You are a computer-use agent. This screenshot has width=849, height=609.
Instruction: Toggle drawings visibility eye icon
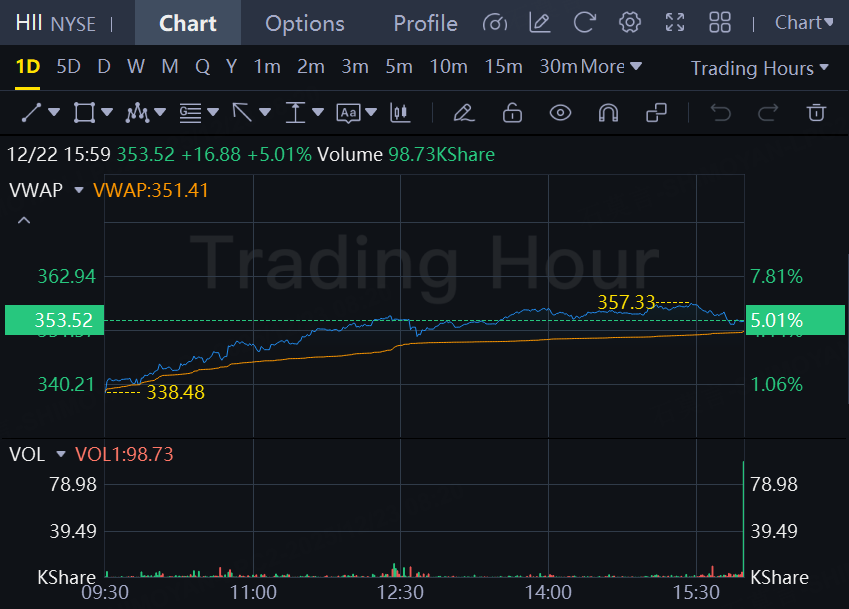pos(560,113)
